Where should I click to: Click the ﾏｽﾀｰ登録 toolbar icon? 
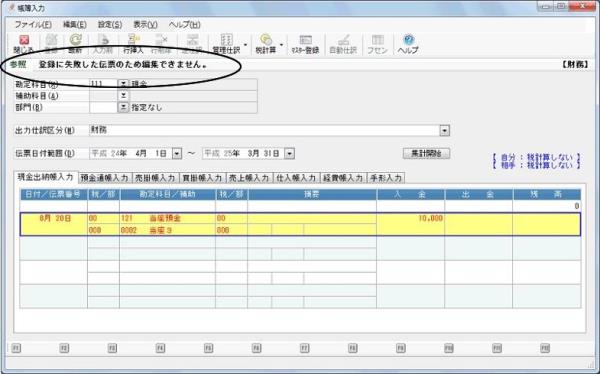coord(305,44)
